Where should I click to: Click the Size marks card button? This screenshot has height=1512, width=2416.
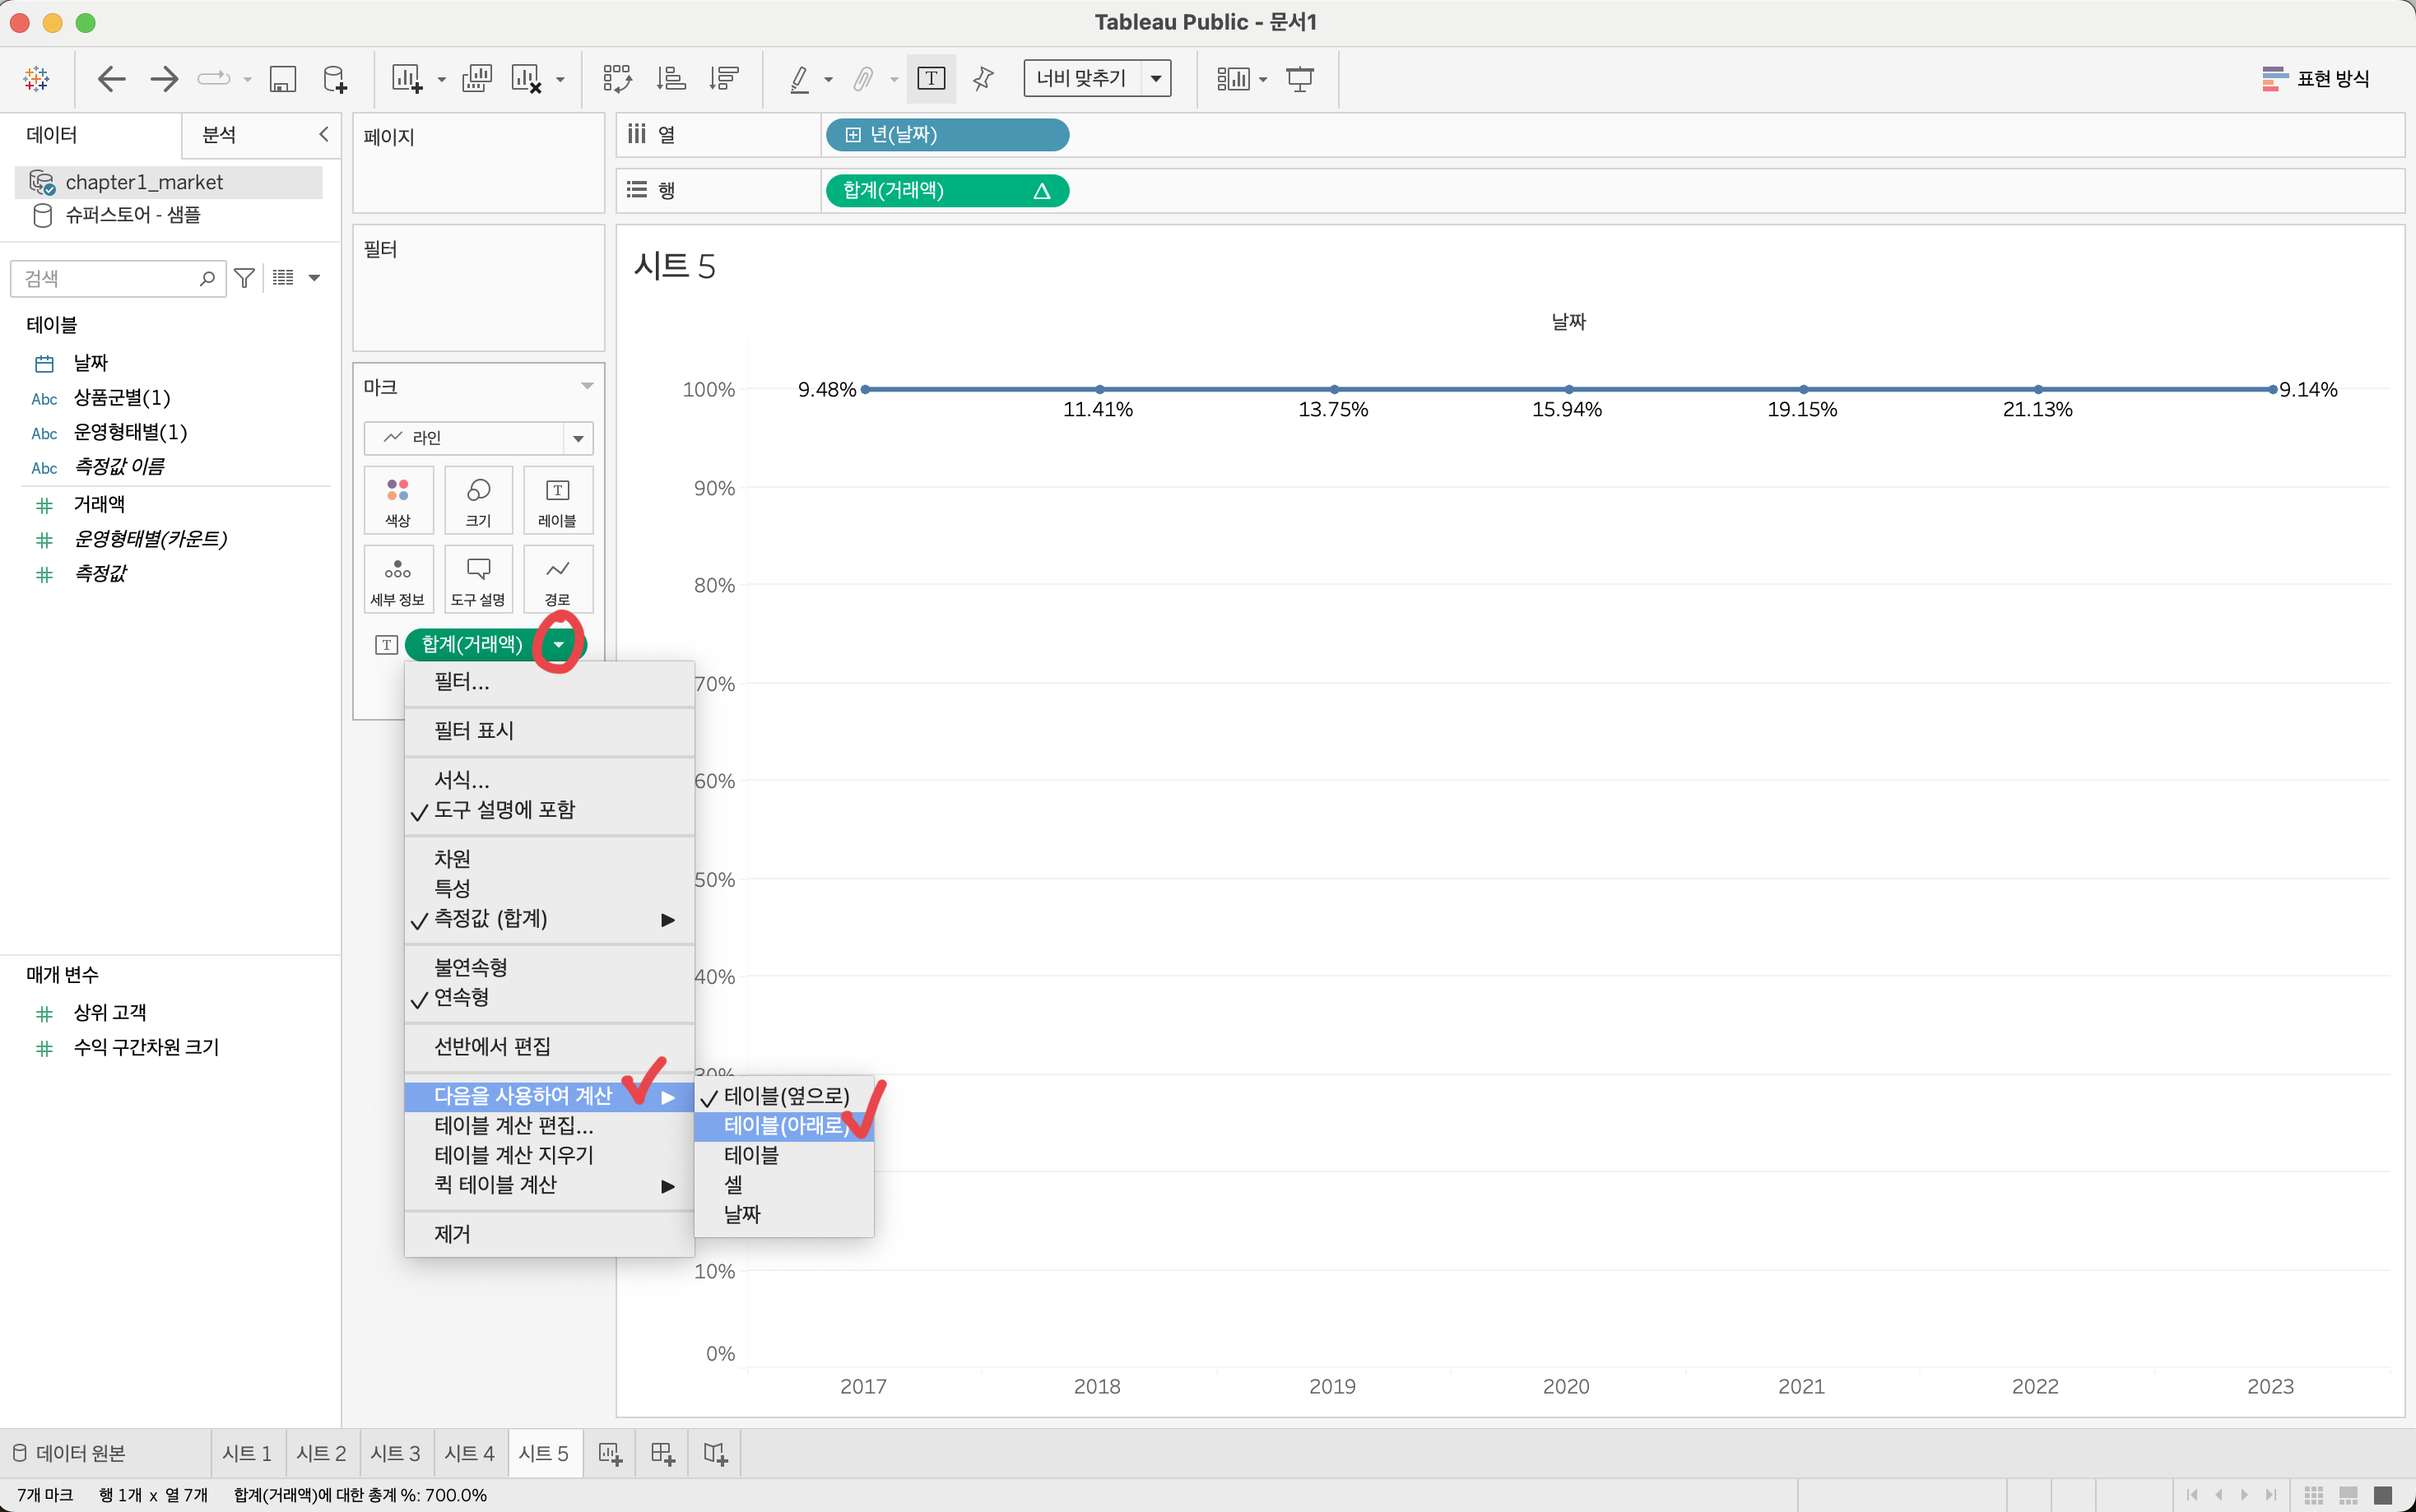pos(478,499)
